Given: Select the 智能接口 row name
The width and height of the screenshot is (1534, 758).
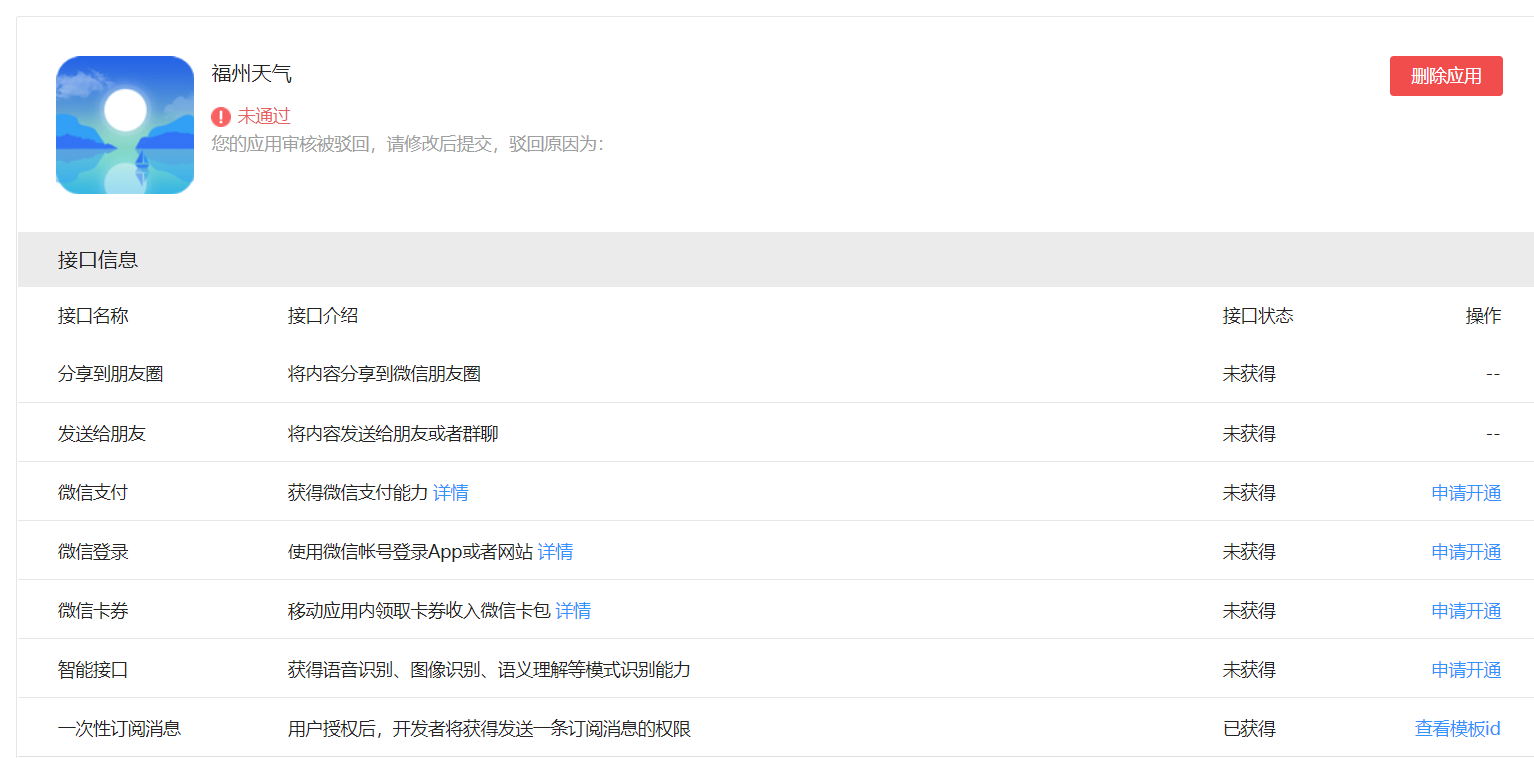Looking at the screenshot, I should click(x=93, y=670).
